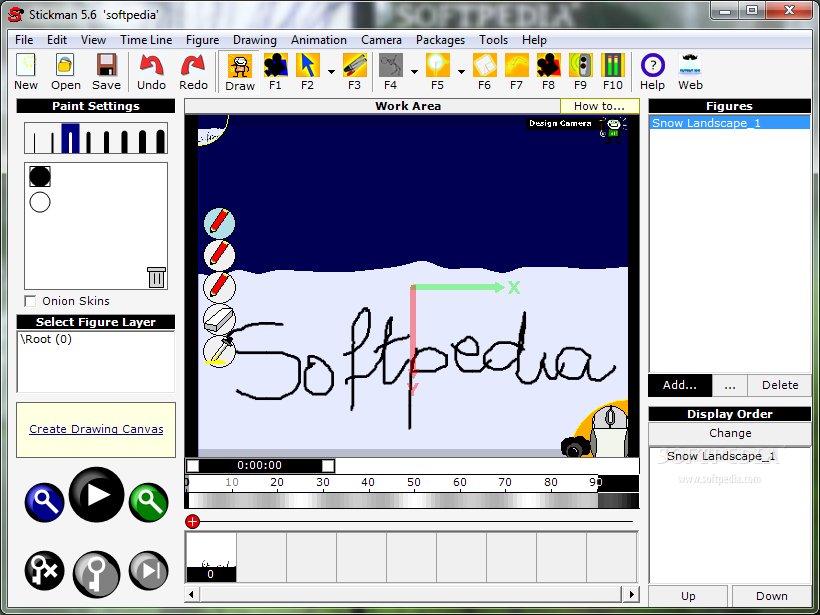Image resolution: width=820 pixels, height=615 pixels.
Task: Save the project with the Save icon
Action: (x=106, y=72)
